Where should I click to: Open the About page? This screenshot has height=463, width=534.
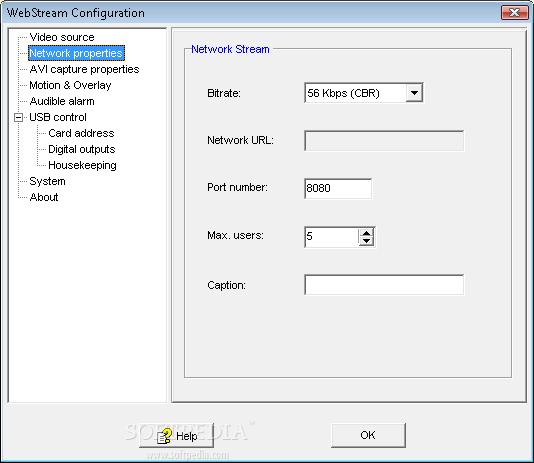[44, 197]
